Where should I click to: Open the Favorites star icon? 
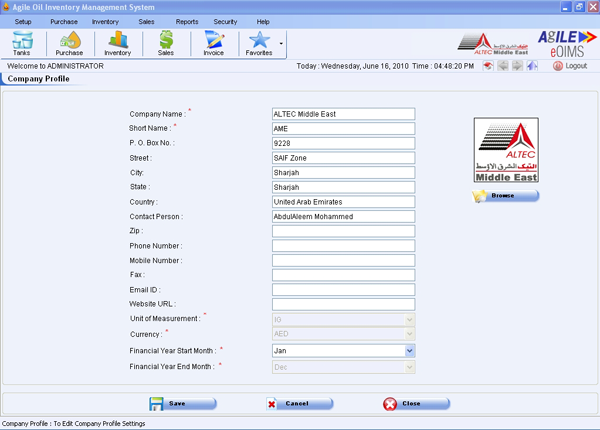[x=259, y=43]
